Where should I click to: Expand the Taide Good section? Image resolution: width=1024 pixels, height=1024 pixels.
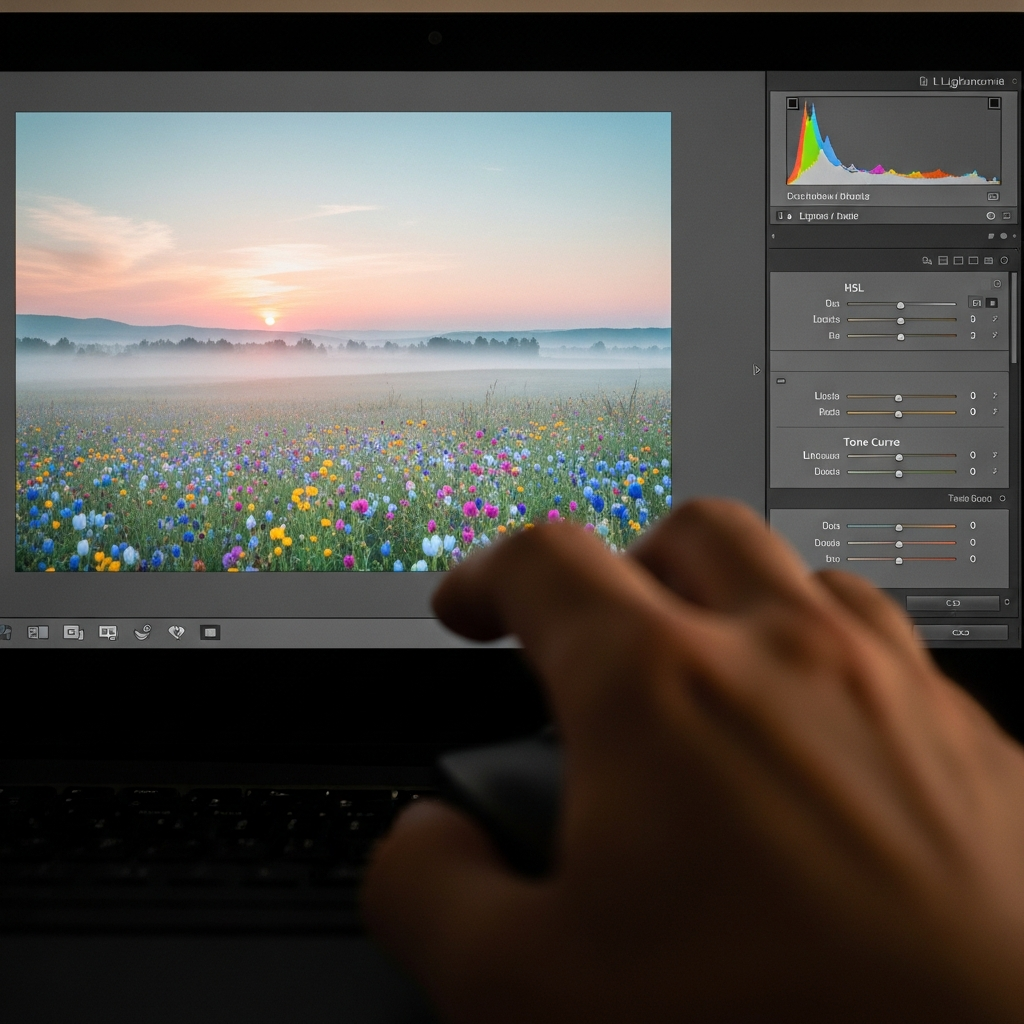[x=969, y=498]
